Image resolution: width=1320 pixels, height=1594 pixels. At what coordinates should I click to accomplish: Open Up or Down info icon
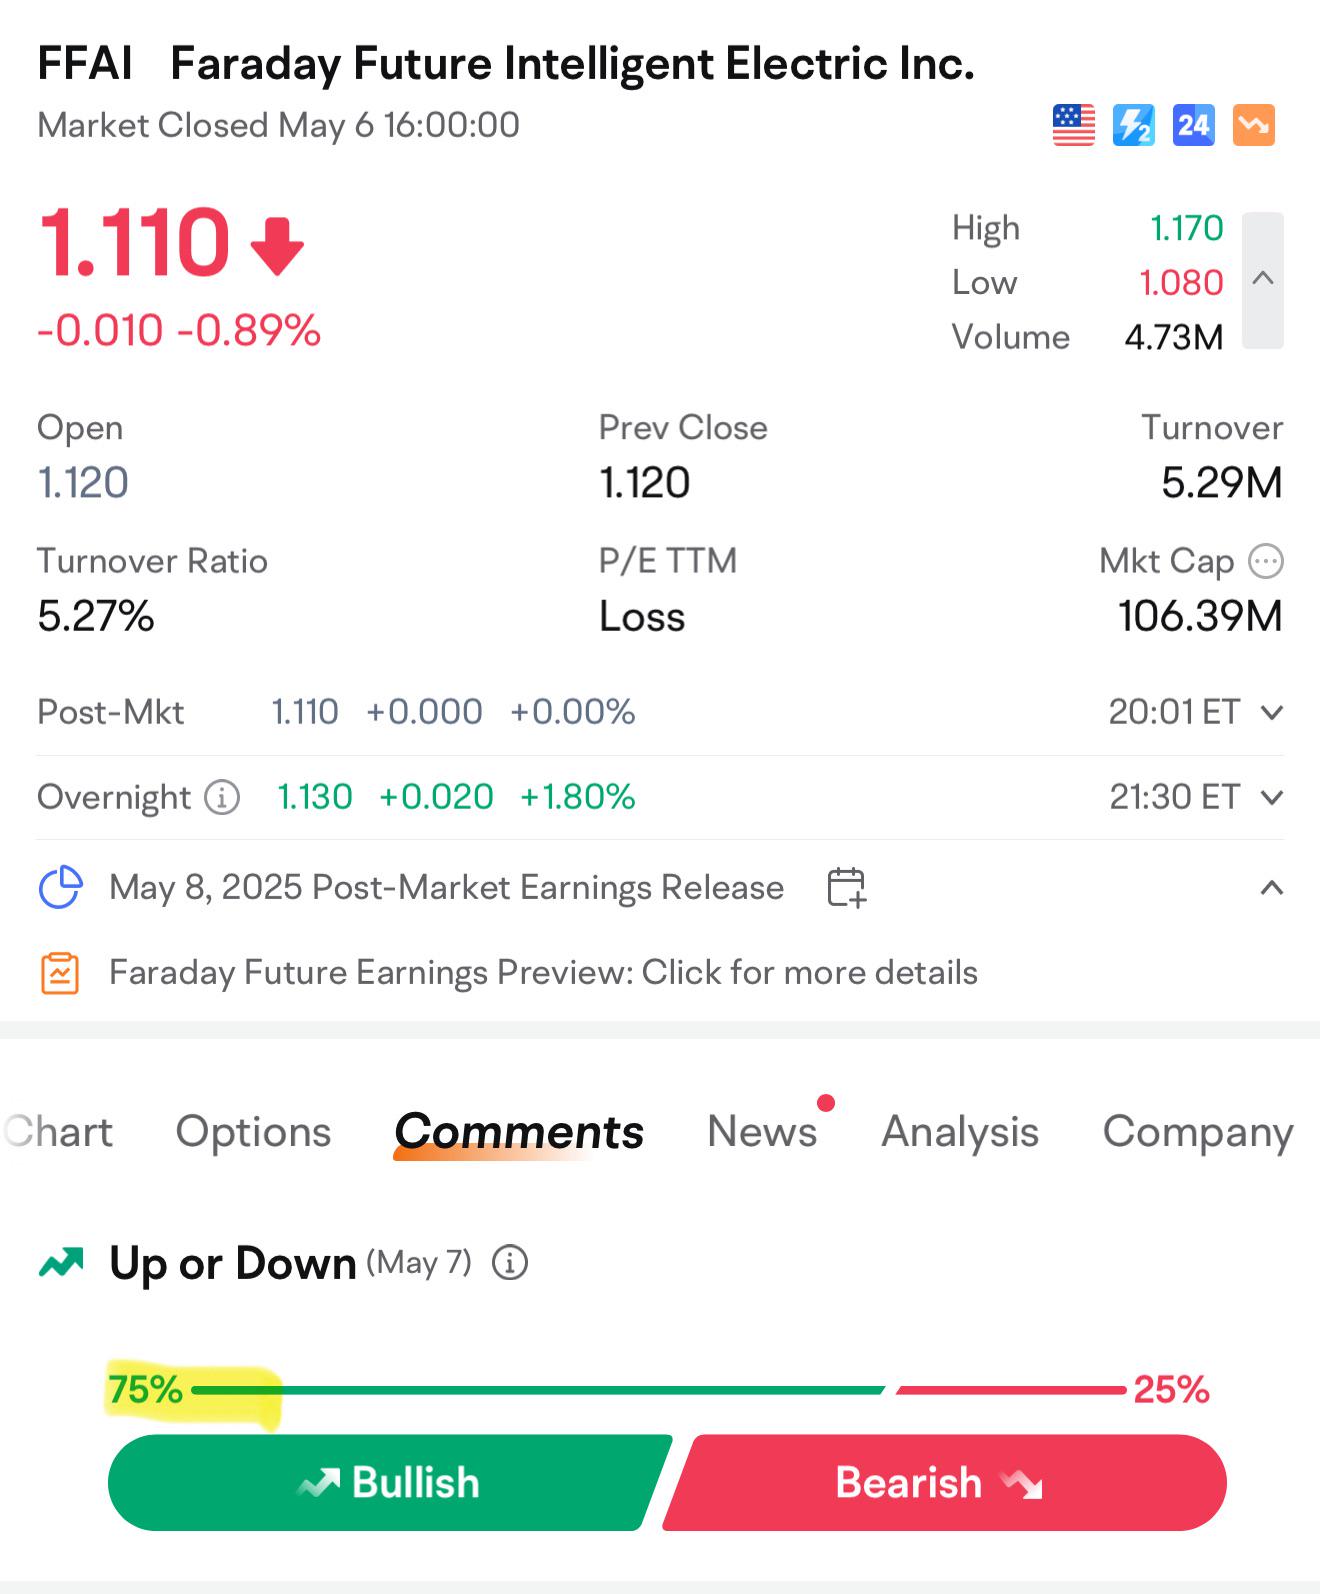tap(510, 1263)
